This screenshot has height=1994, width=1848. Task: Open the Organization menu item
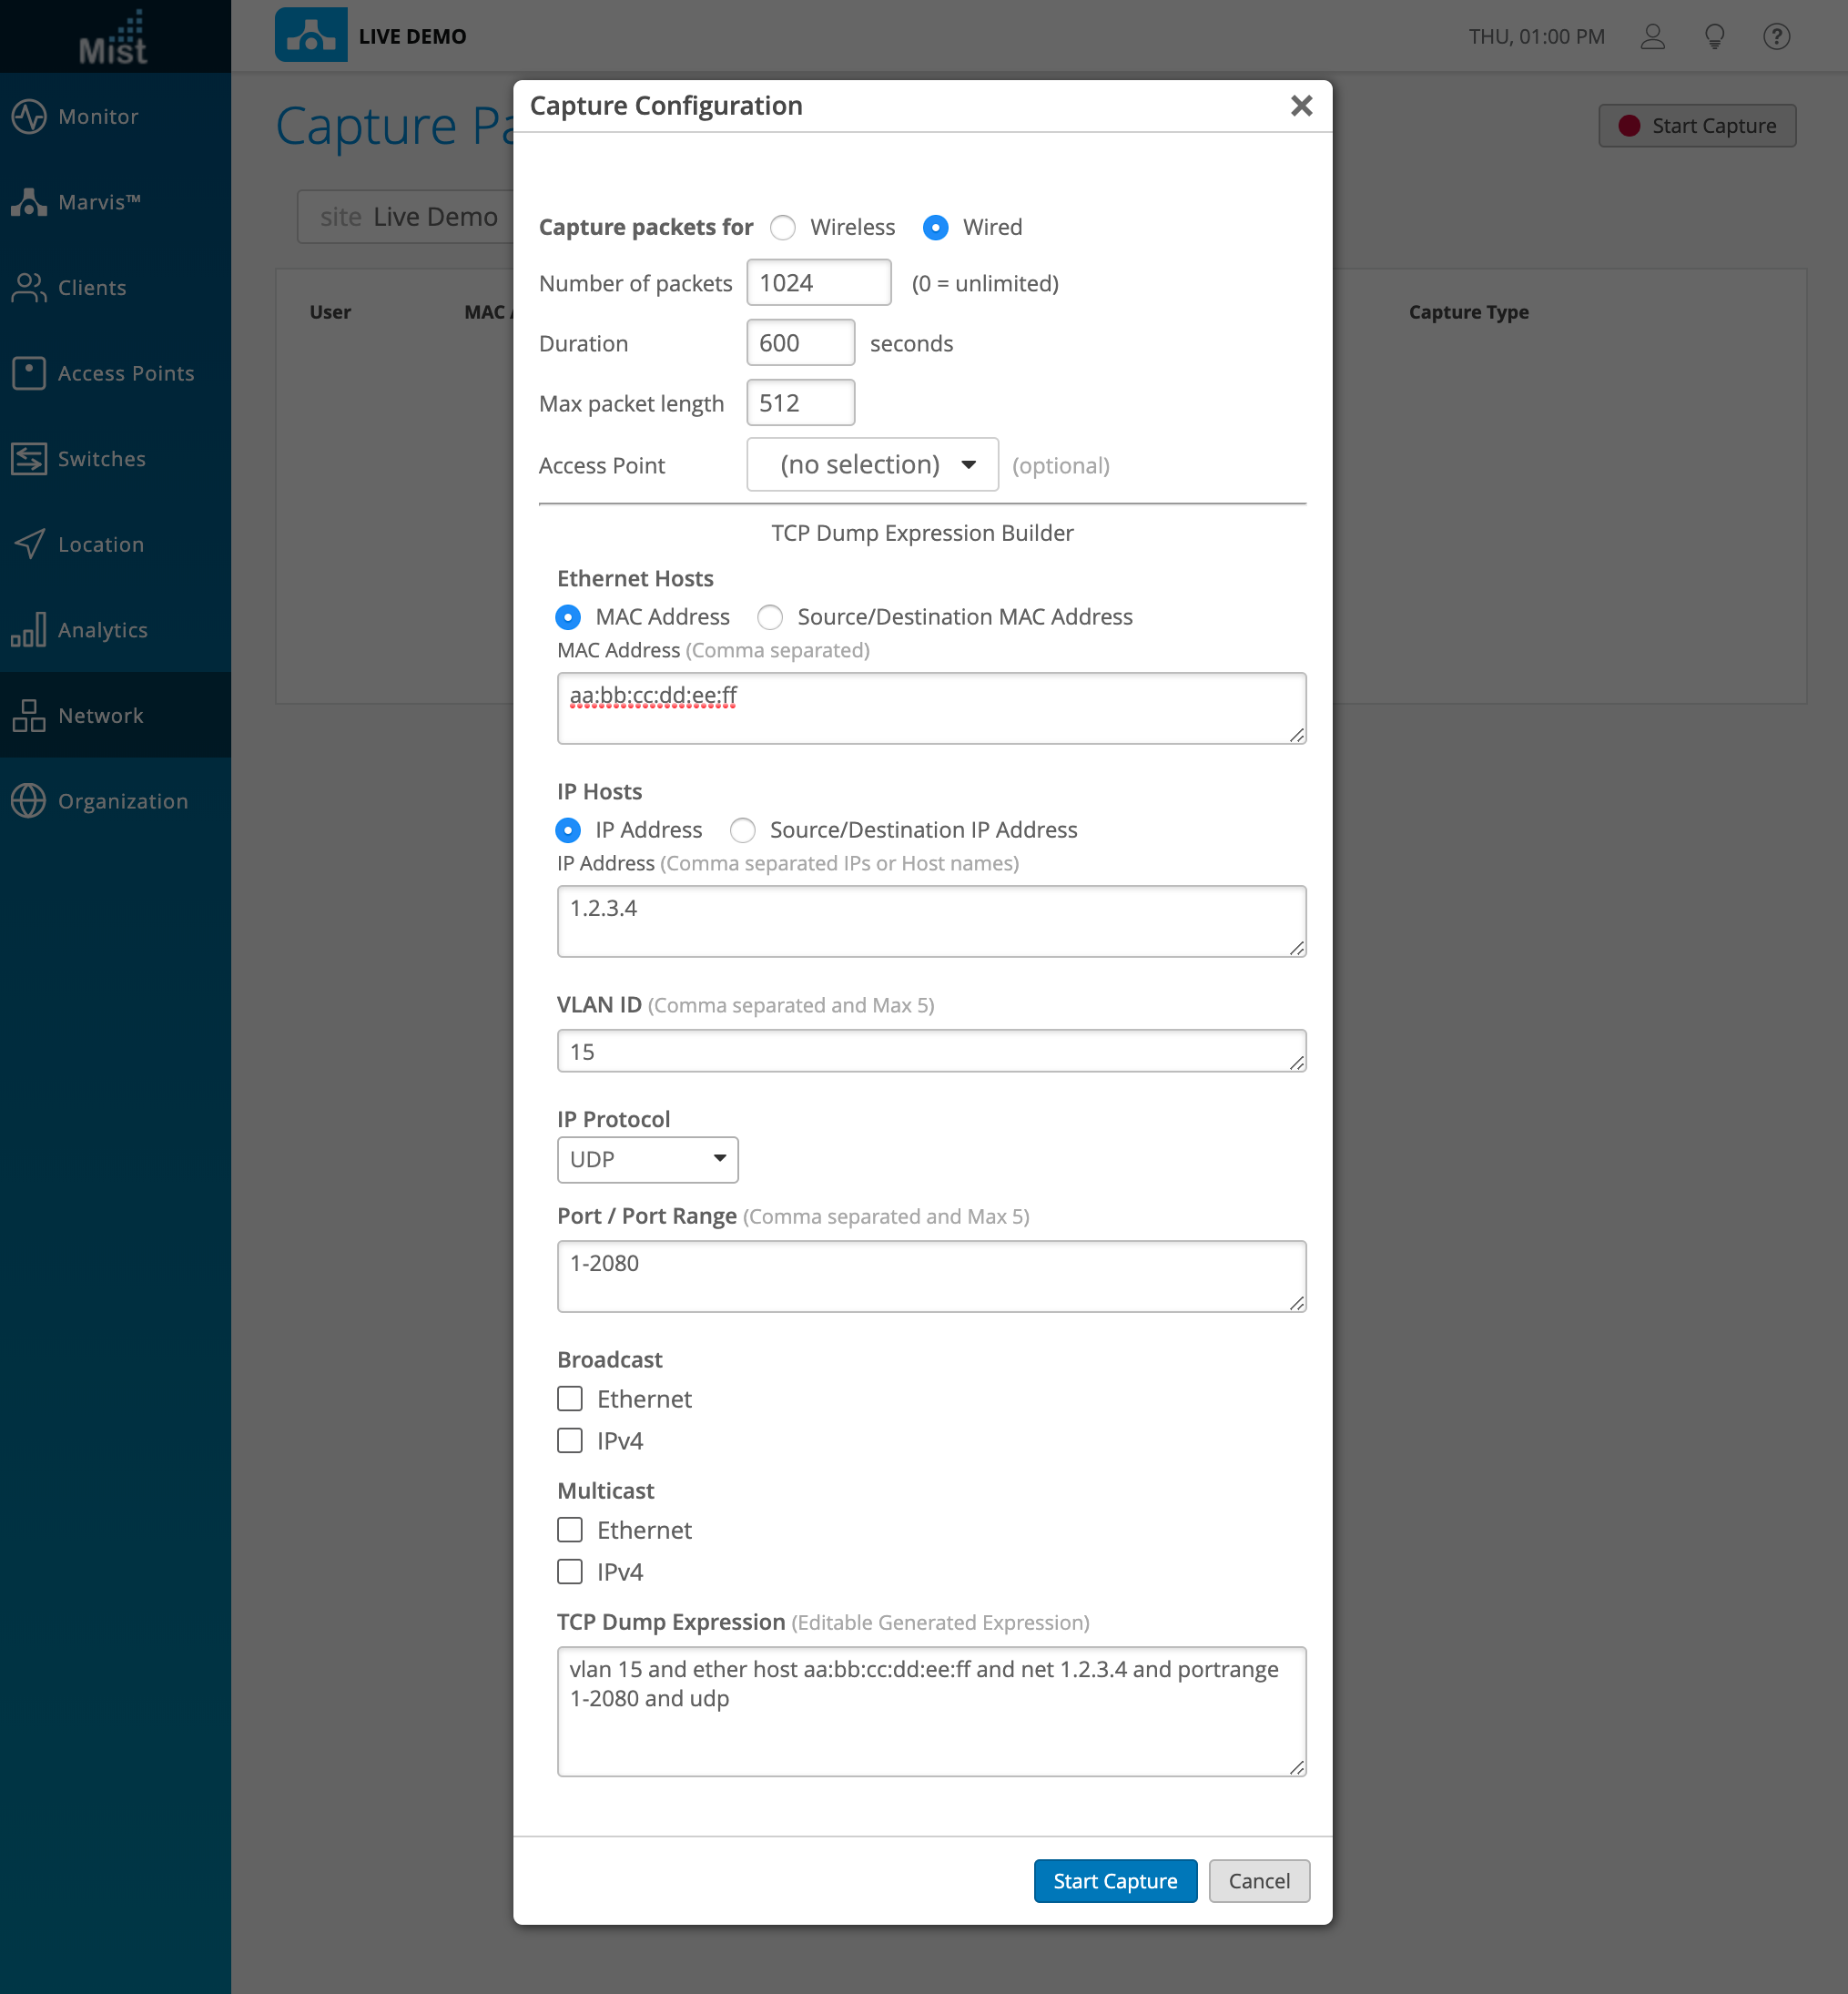[122, 801]
